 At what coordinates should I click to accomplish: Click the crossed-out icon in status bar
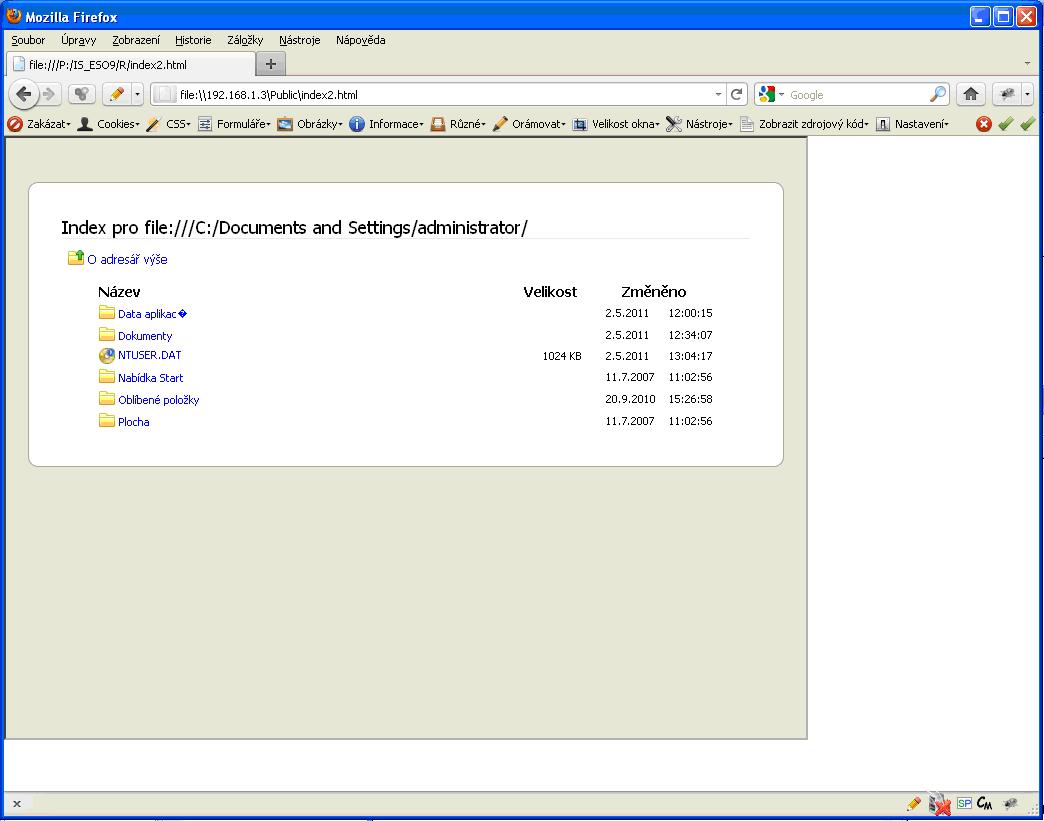coord(939,804)
